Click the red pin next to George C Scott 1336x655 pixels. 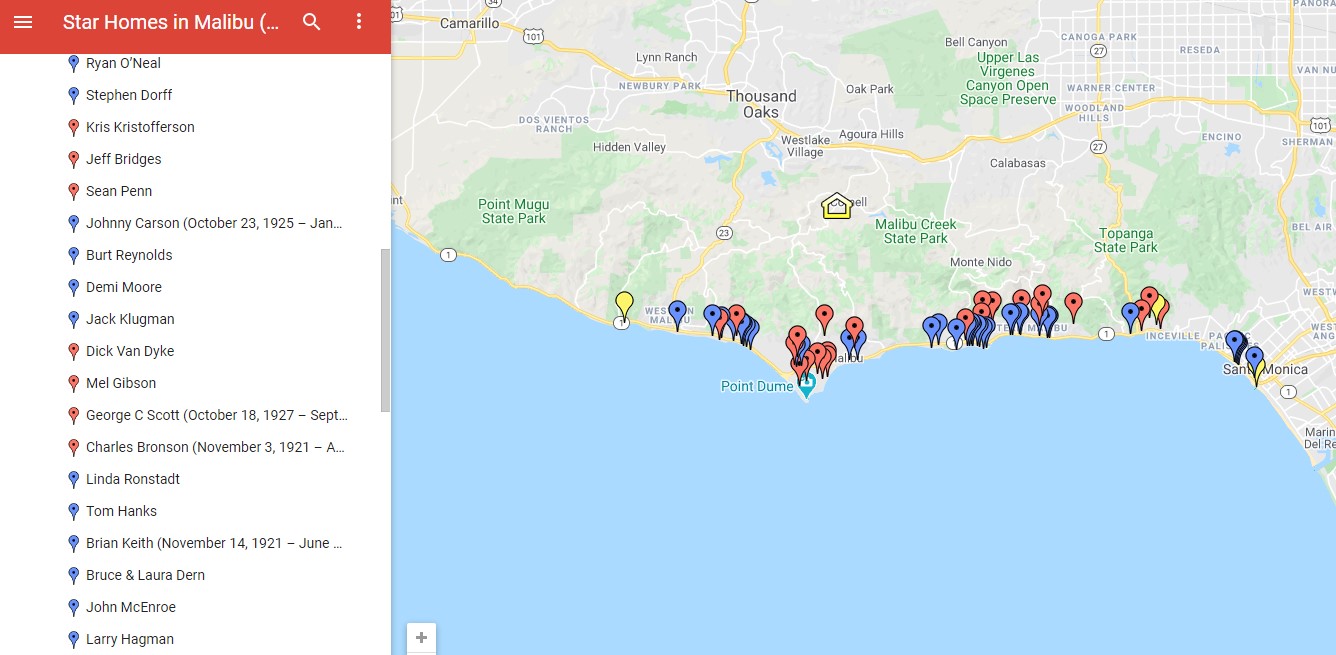click(73, 415)
